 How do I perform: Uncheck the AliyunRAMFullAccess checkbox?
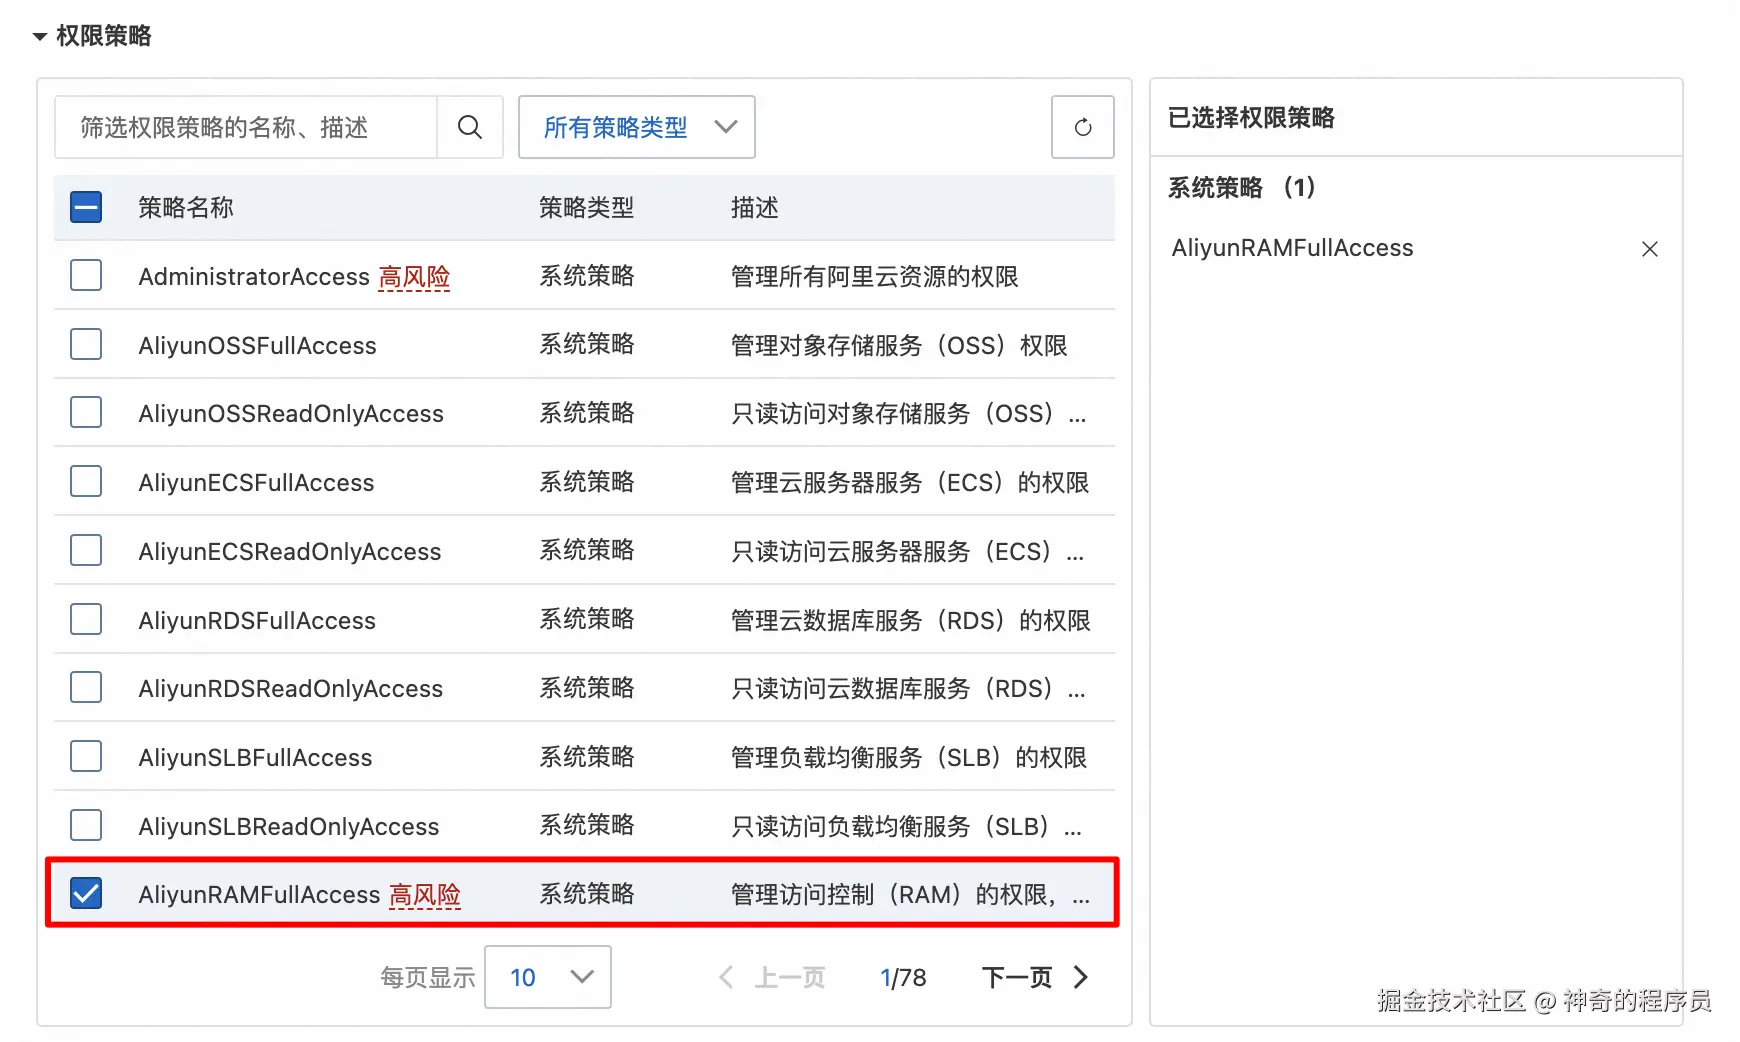86,893
